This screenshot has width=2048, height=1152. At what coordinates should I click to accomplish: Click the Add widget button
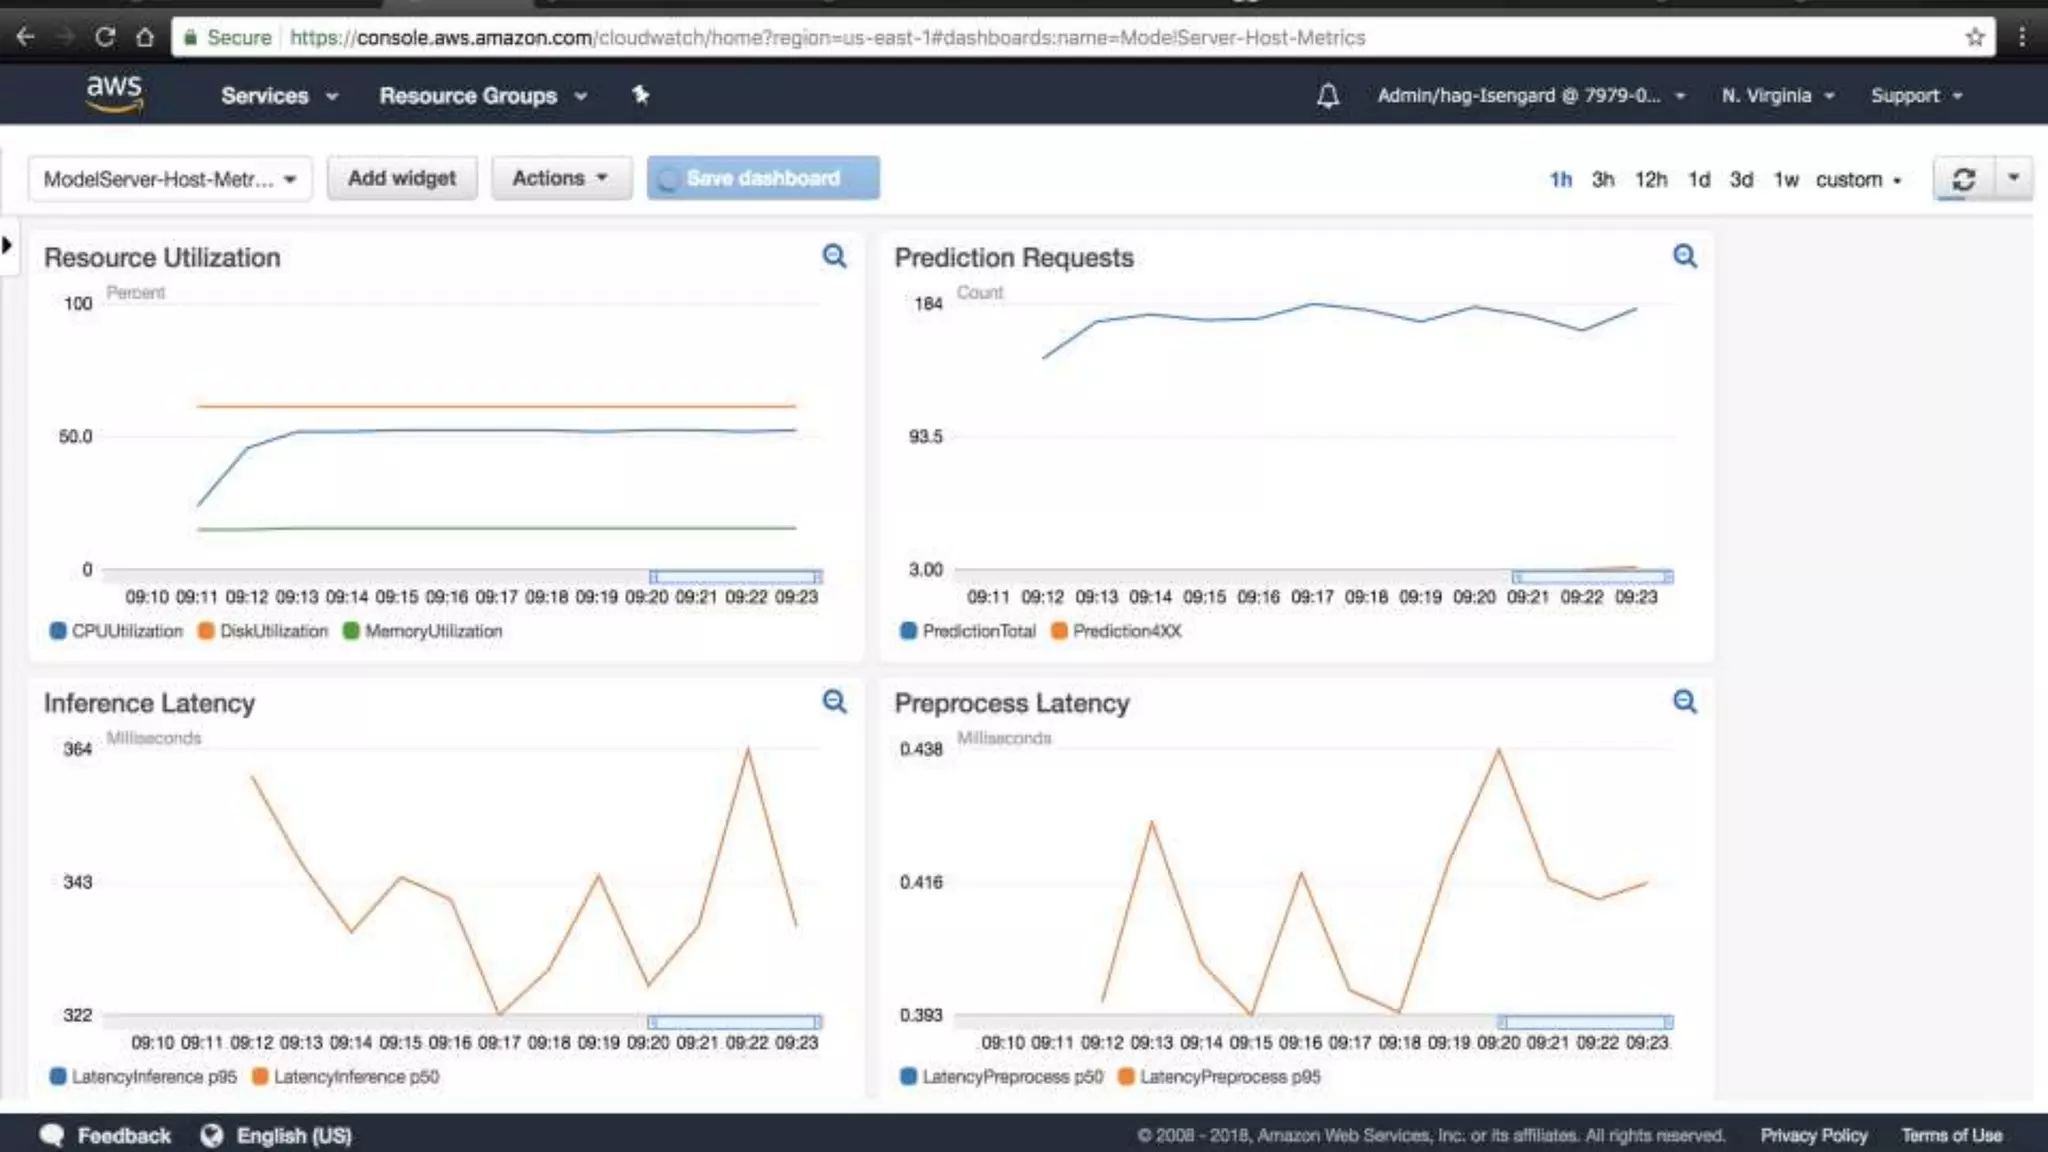402,178
